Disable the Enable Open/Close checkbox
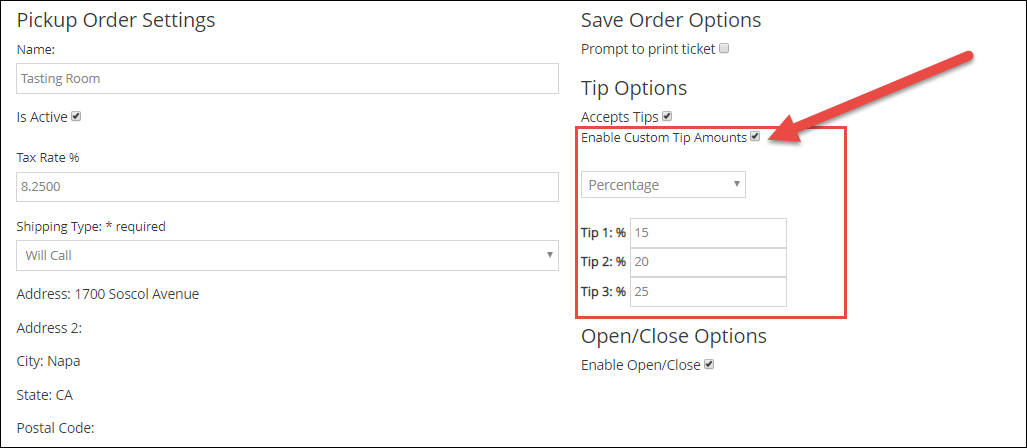 [x=709, y=365]
